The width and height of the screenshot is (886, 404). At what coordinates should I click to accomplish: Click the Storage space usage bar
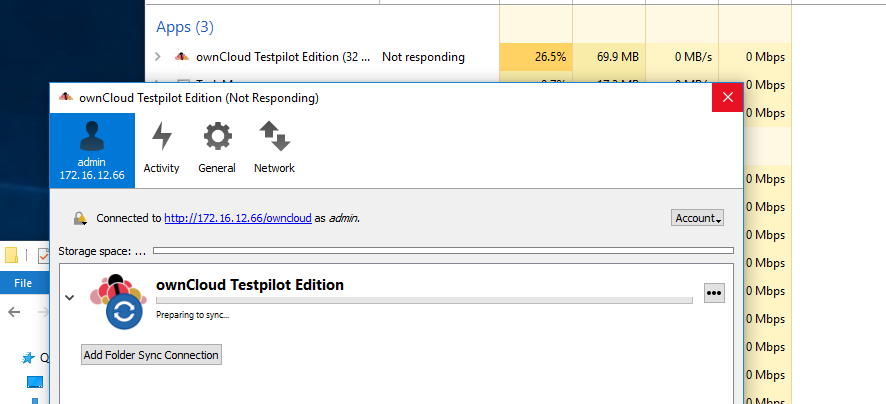(443, 250)
